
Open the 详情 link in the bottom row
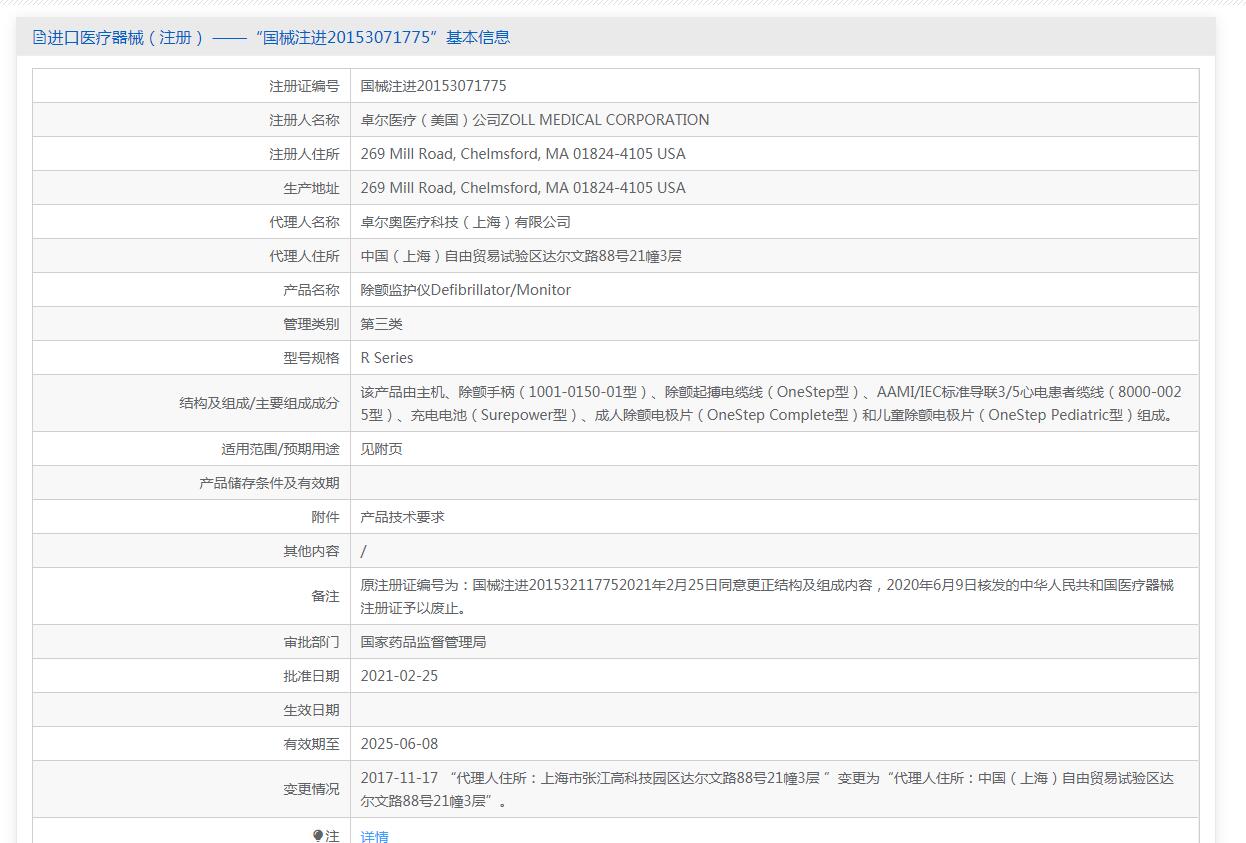pyautogui.click(x=374, y=836)
